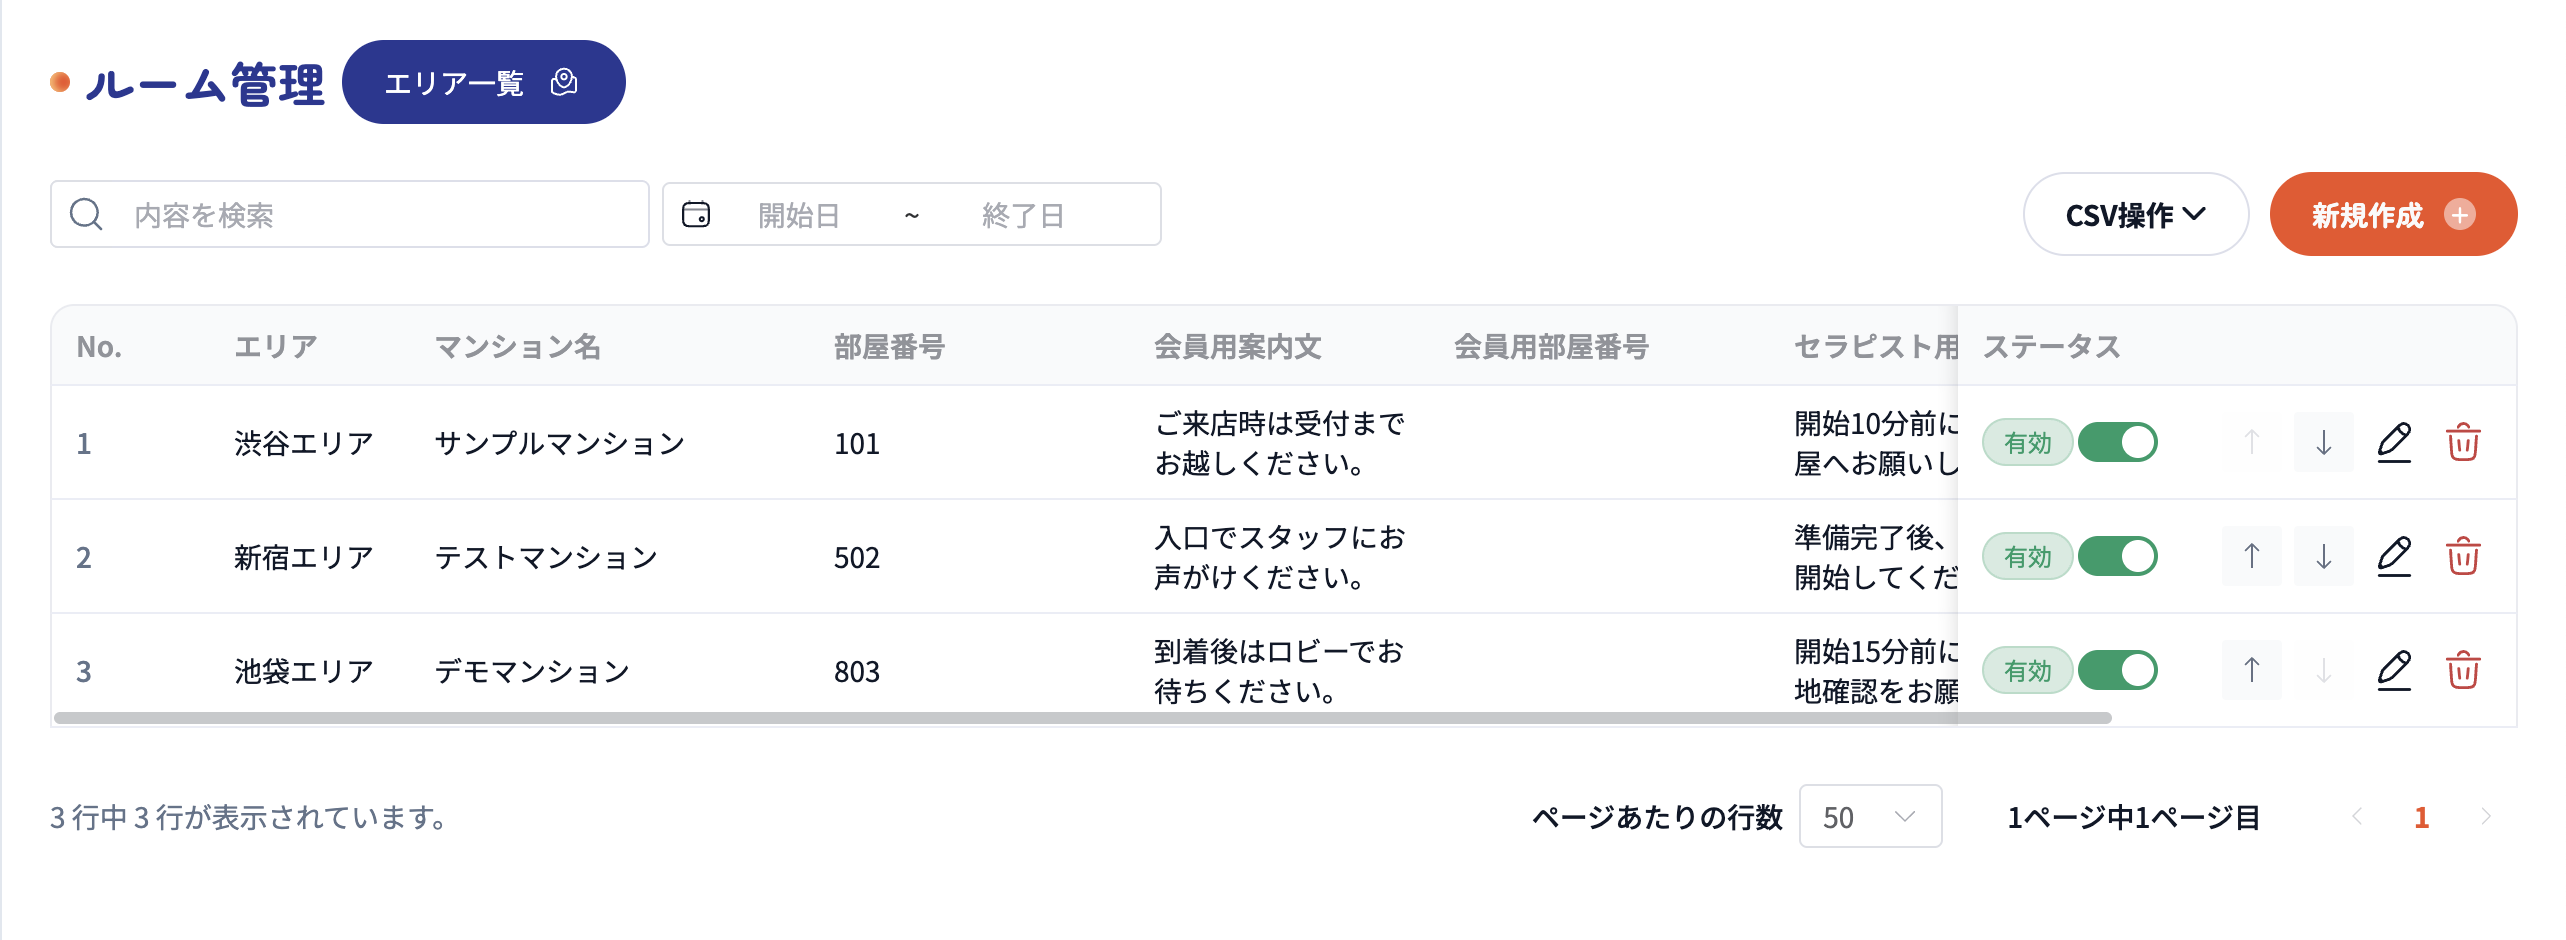Edit the デモマンション row with pencil icon
The height and width of the screenshot is (940, 2566).
pyautogui.click(x=2394, y=670)
